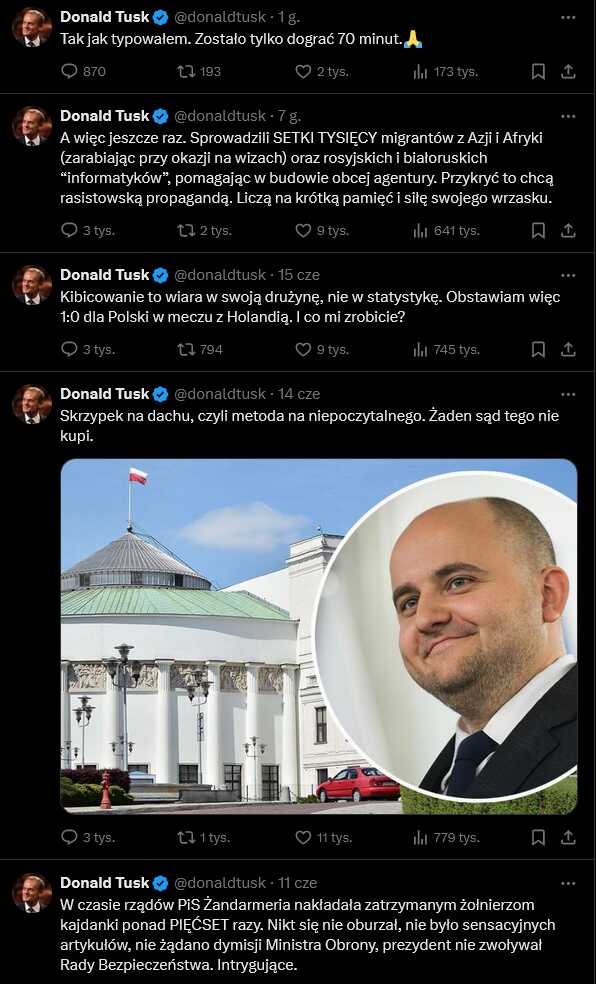Open more options on the 11 cze tweet
This screenshot has width=596, height=984.
click(568, 884)
